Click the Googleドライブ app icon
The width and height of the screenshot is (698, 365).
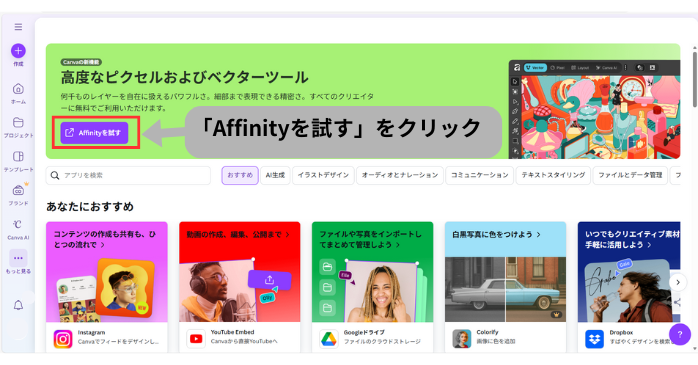click(x=329, y=339)
